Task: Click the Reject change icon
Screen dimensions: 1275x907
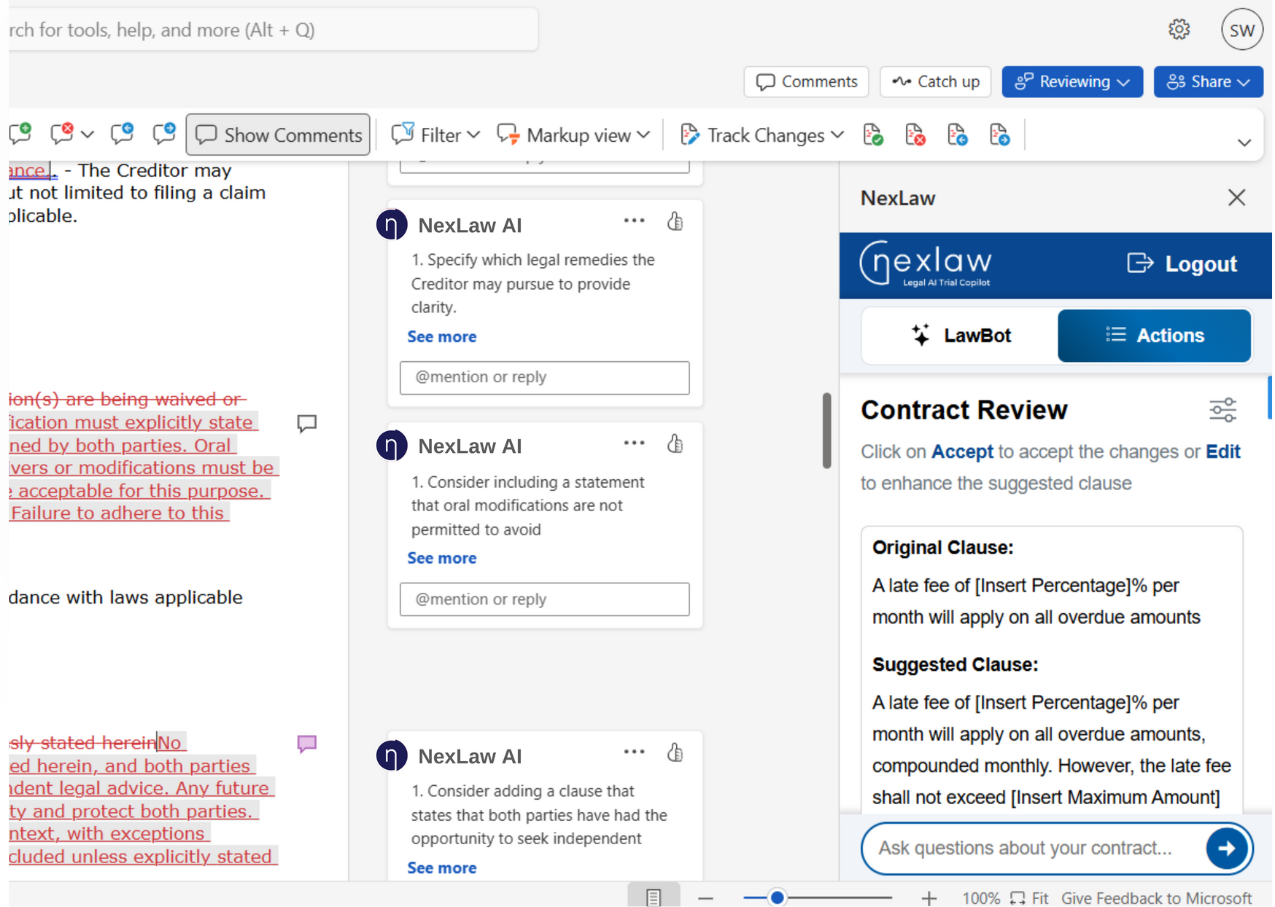Action: pyautogui.click(x=915, y=135)
